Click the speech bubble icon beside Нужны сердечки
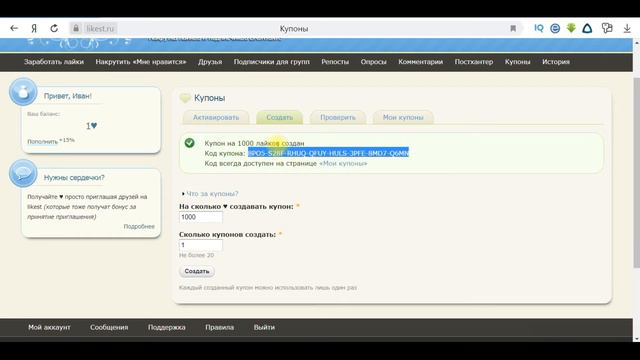640x360 pixels. pyautogui.click(x=23, y=173)
